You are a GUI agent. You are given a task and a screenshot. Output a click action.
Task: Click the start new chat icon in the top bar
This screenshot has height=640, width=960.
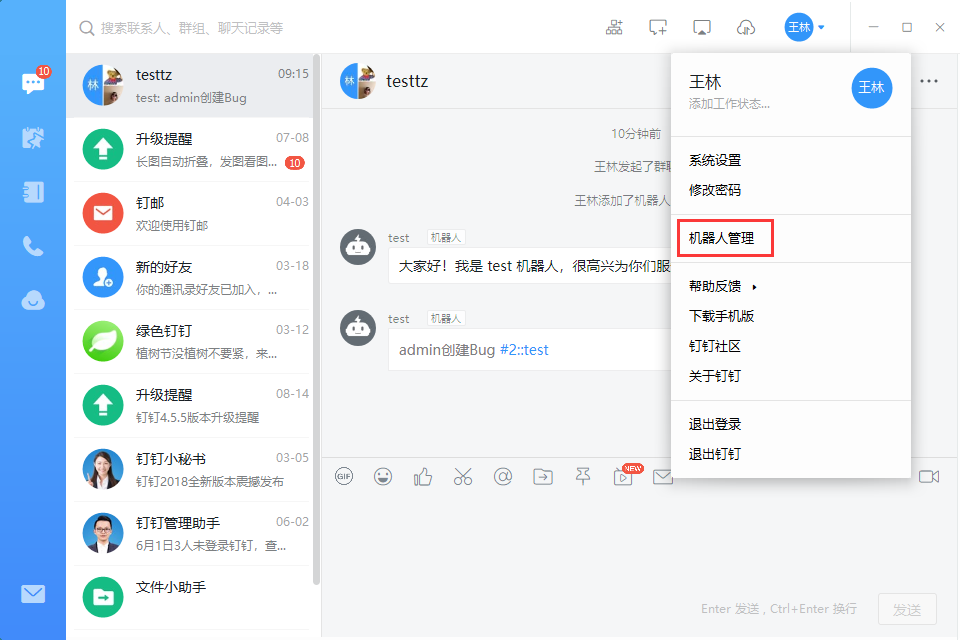click(x=658, y=28)
